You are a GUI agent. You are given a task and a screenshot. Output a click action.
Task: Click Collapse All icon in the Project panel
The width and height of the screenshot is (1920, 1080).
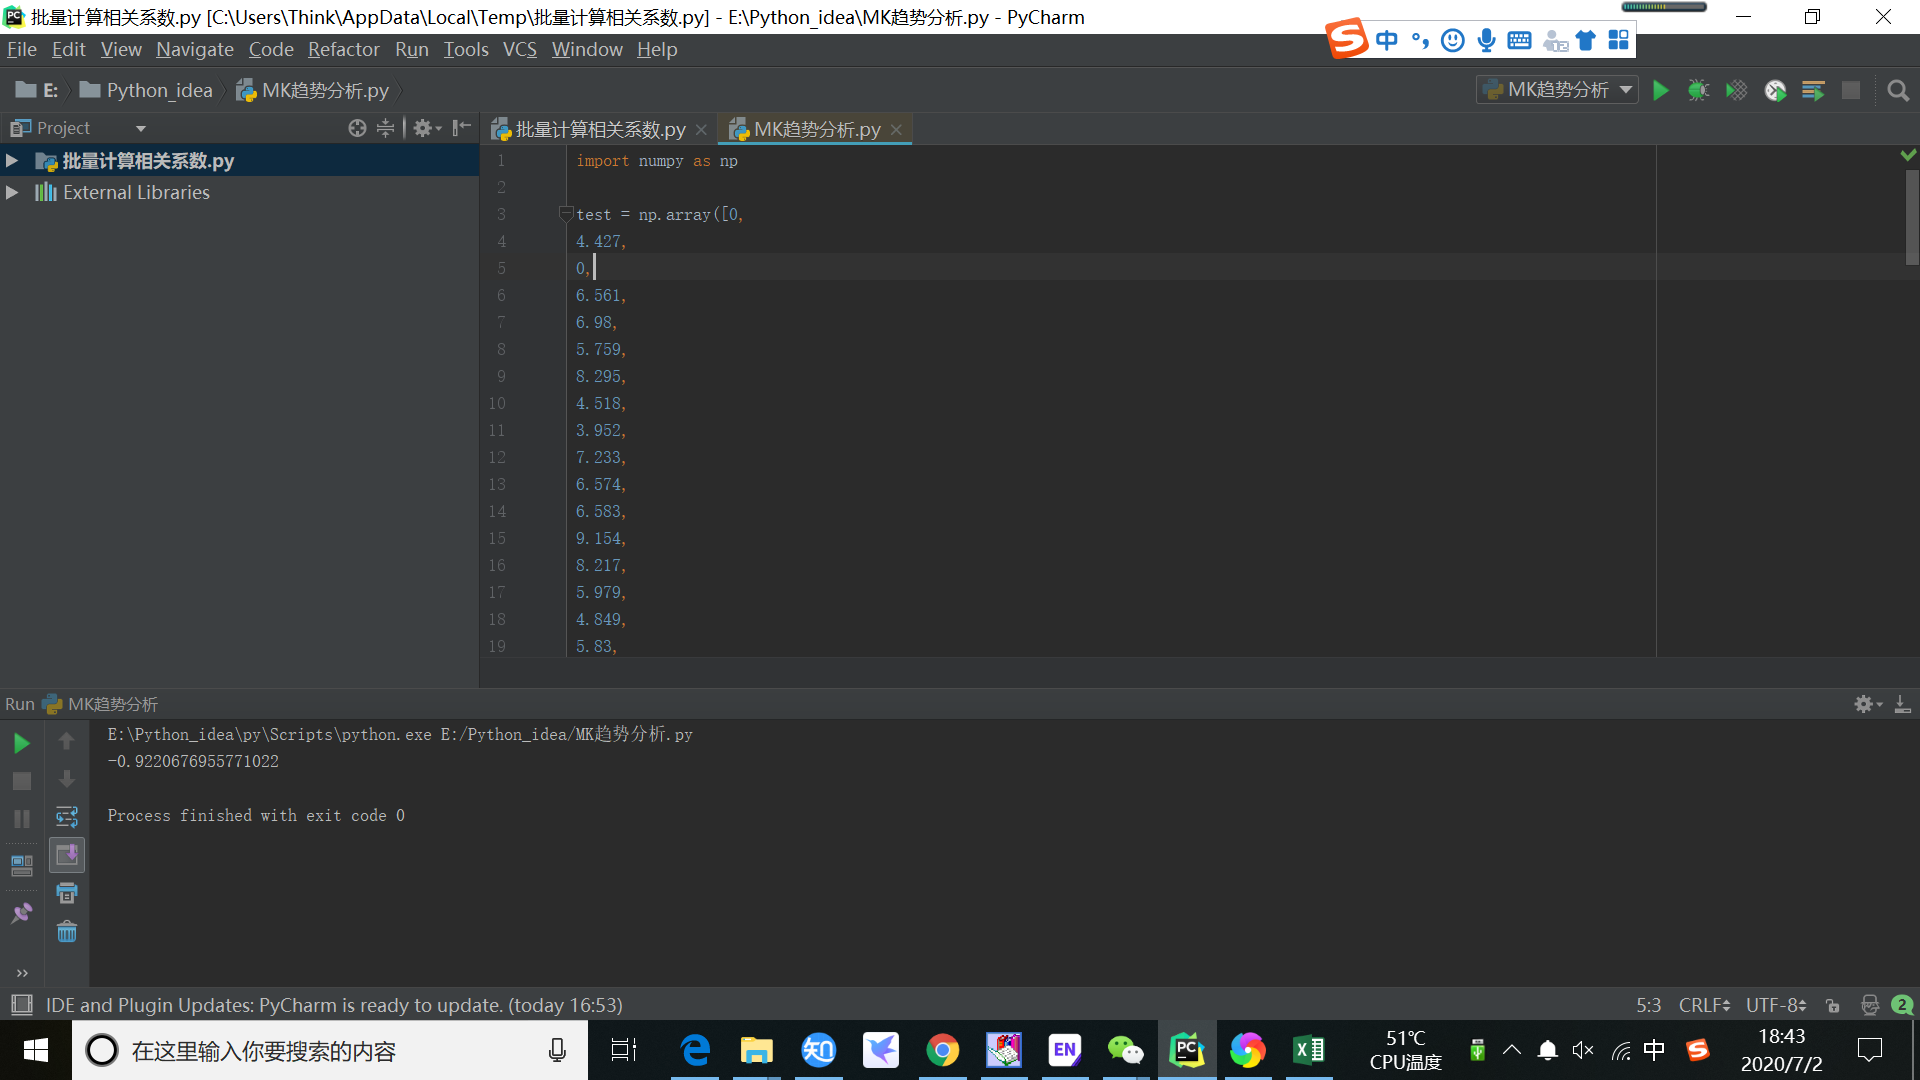click(x=385, y=128)
